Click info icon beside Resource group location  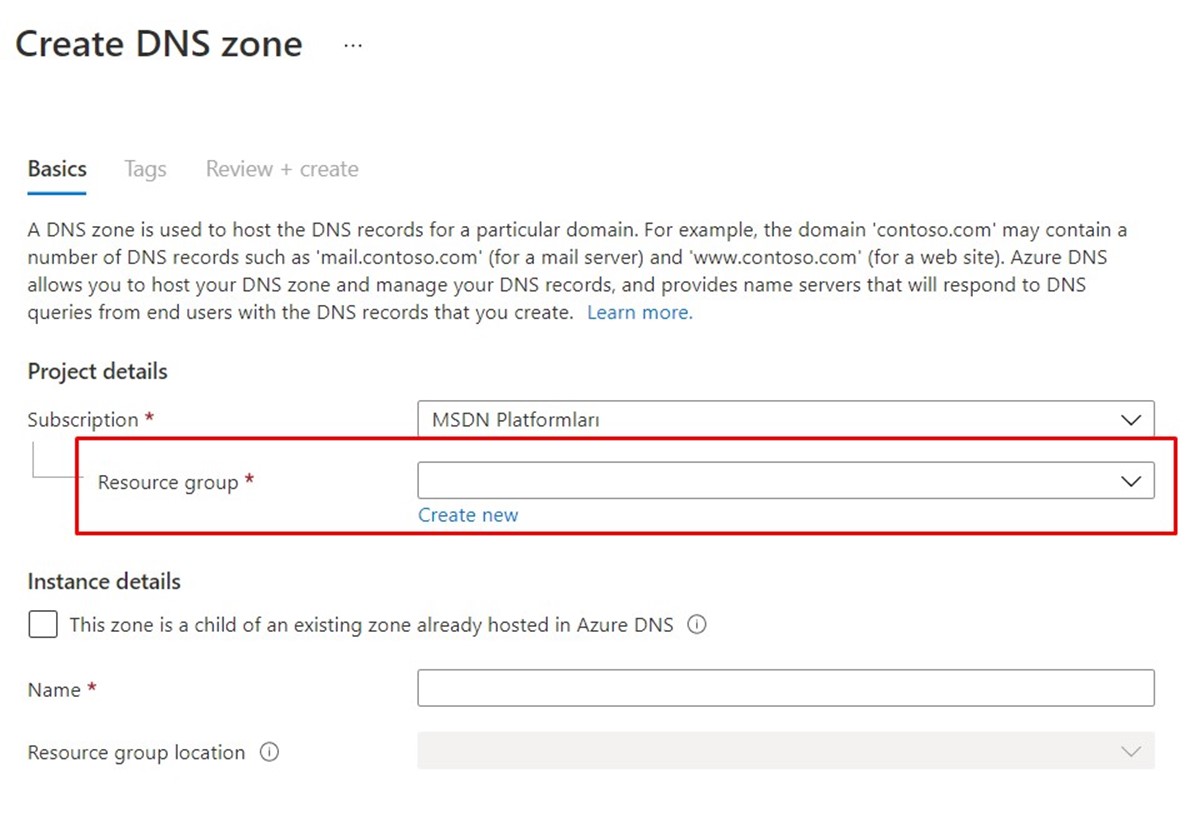click(269, 752)
